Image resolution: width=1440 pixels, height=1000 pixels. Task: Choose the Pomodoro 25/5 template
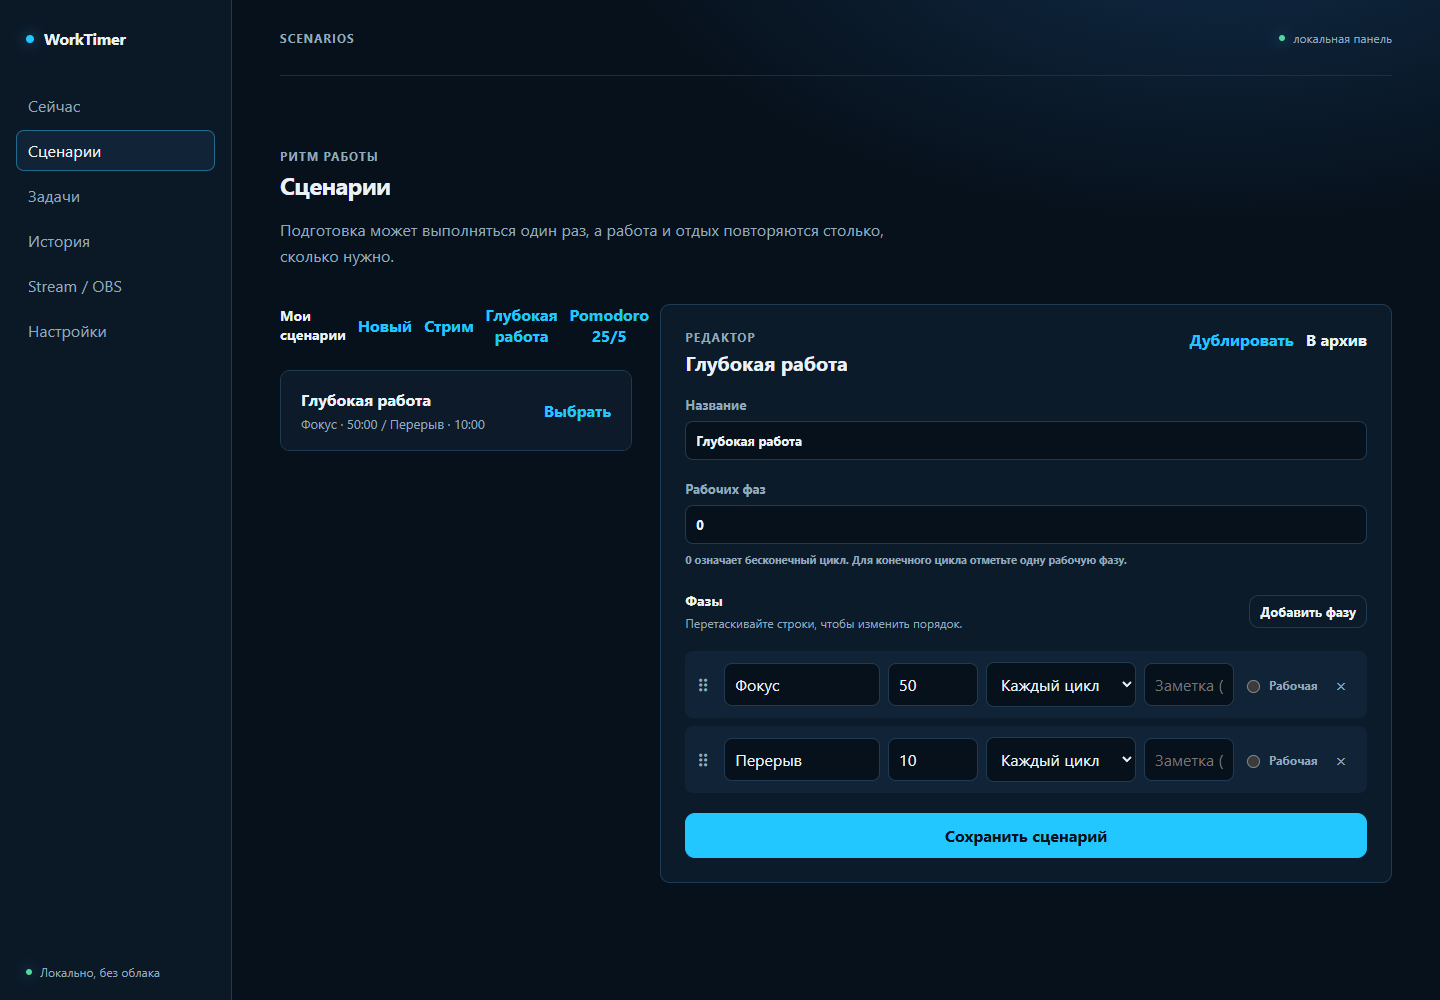tap(609, 326)
